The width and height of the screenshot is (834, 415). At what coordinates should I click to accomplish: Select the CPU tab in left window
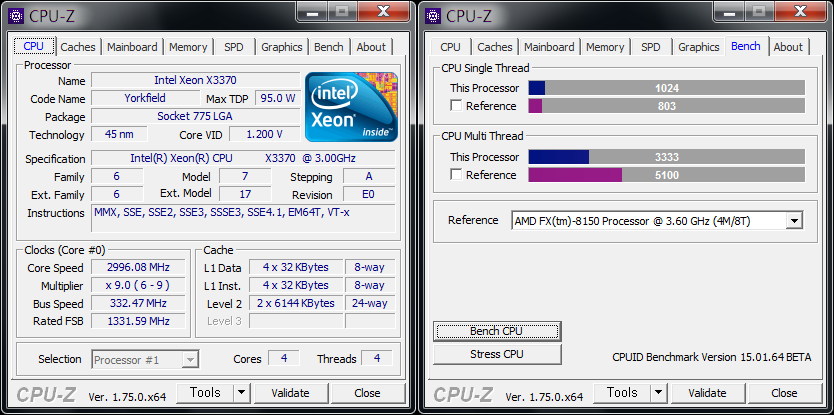[34, 46]
